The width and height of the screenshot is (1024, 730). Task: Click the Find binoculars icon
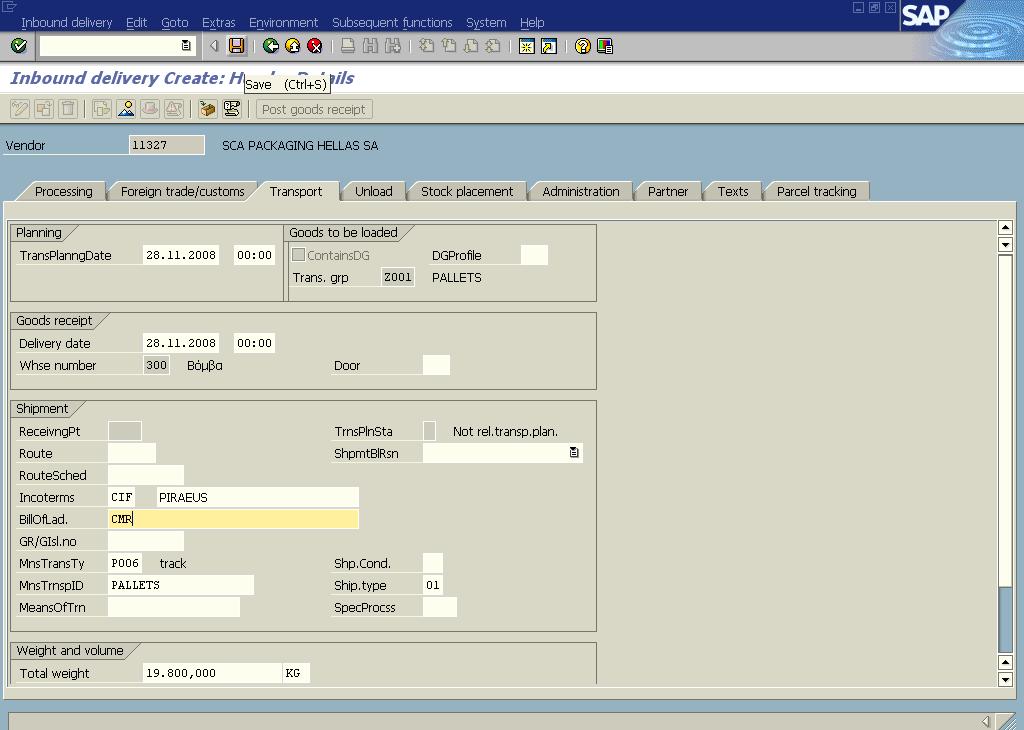[370, 46]
